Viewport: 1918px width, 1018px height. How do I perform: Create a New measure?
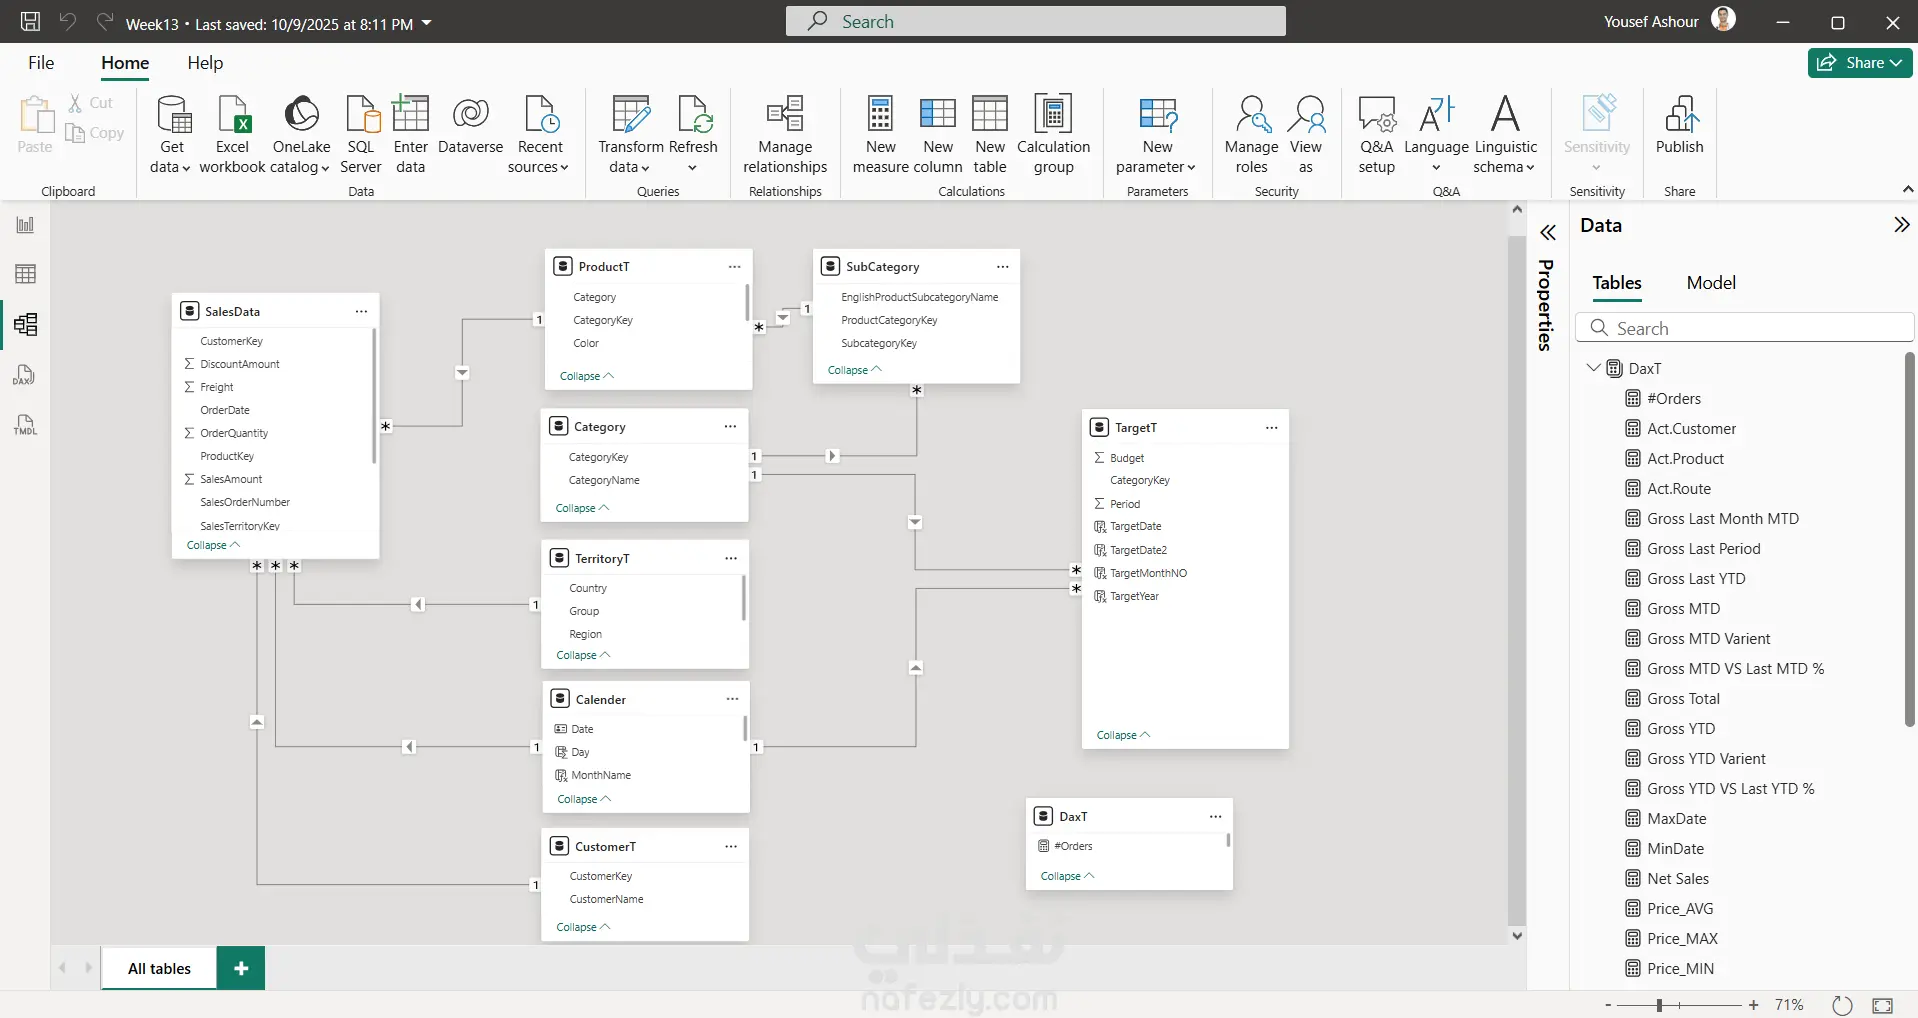point(880,135)
